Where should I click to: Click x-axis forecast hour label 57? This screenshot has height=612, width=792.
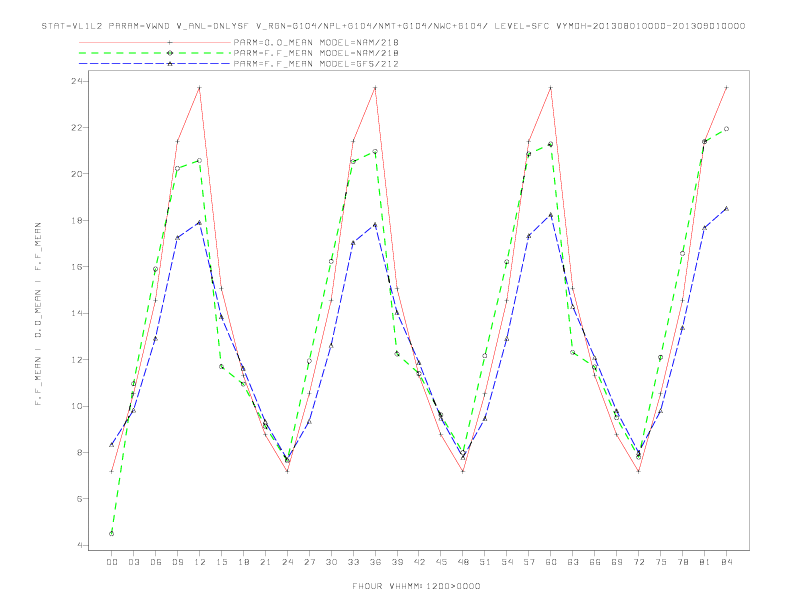coord(529,562)
